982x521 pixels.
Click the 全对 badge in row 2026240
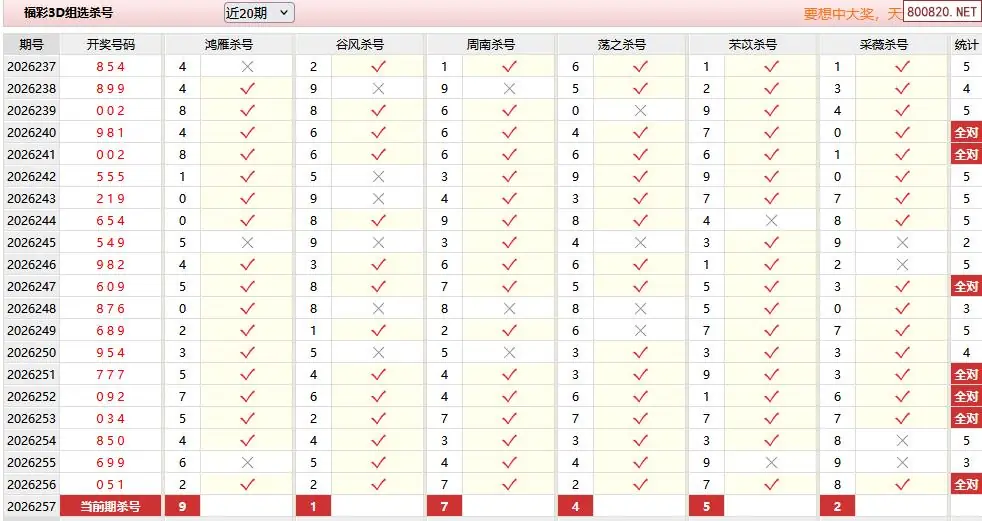(x=966, y=133)
